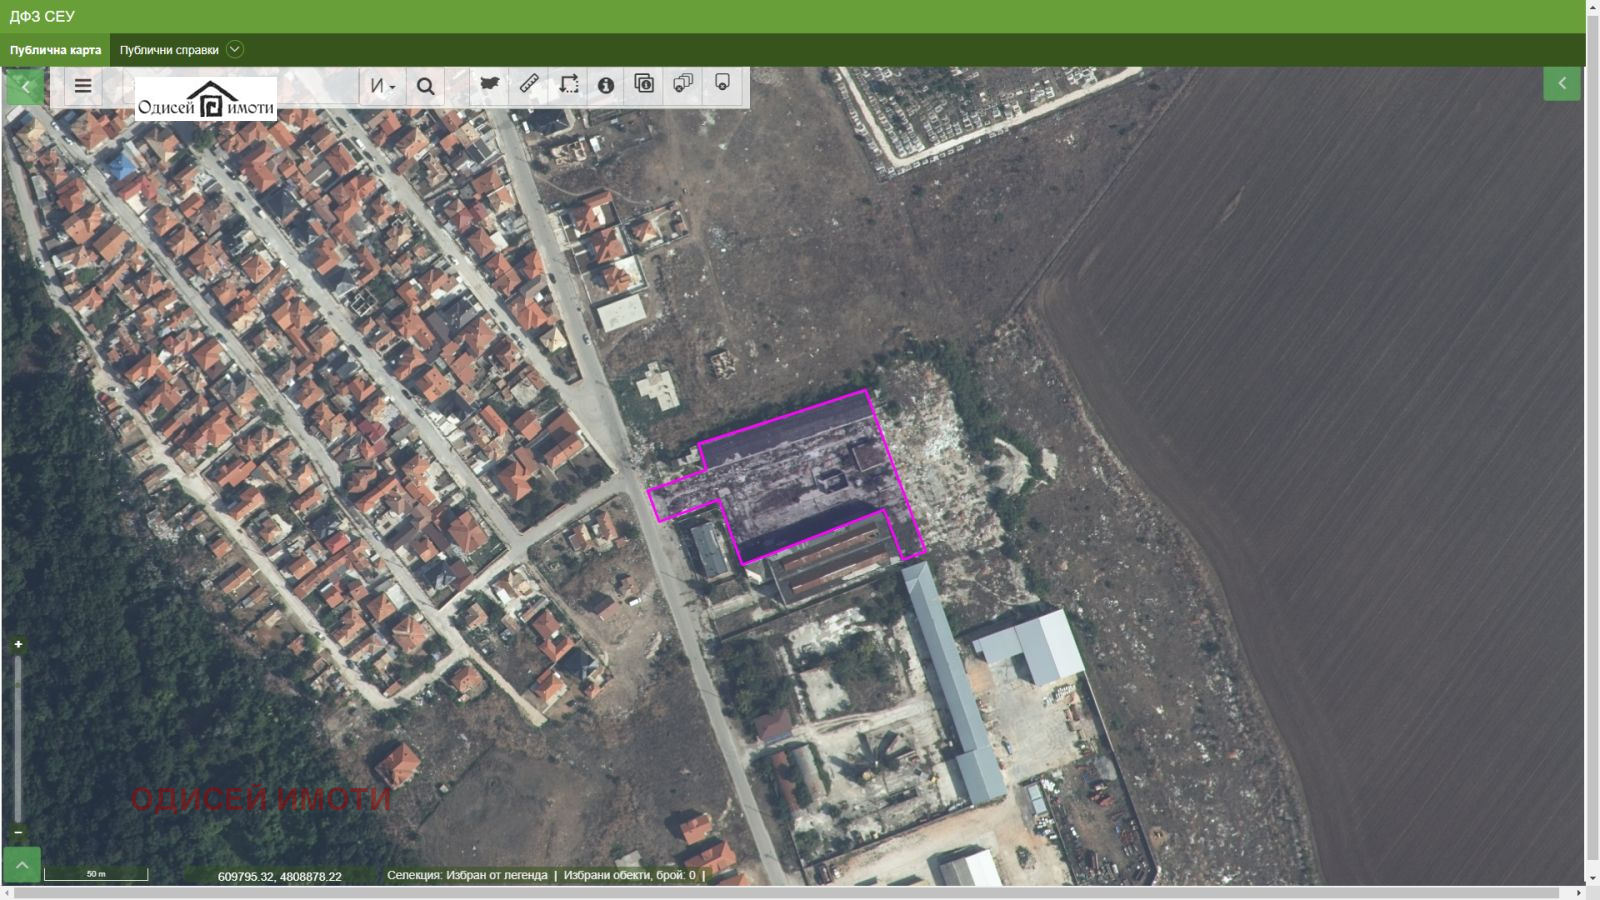The image size is (1600, 900).
Task: Click the last toolbar icon with the pin marker
Action: tap(722, 84)
